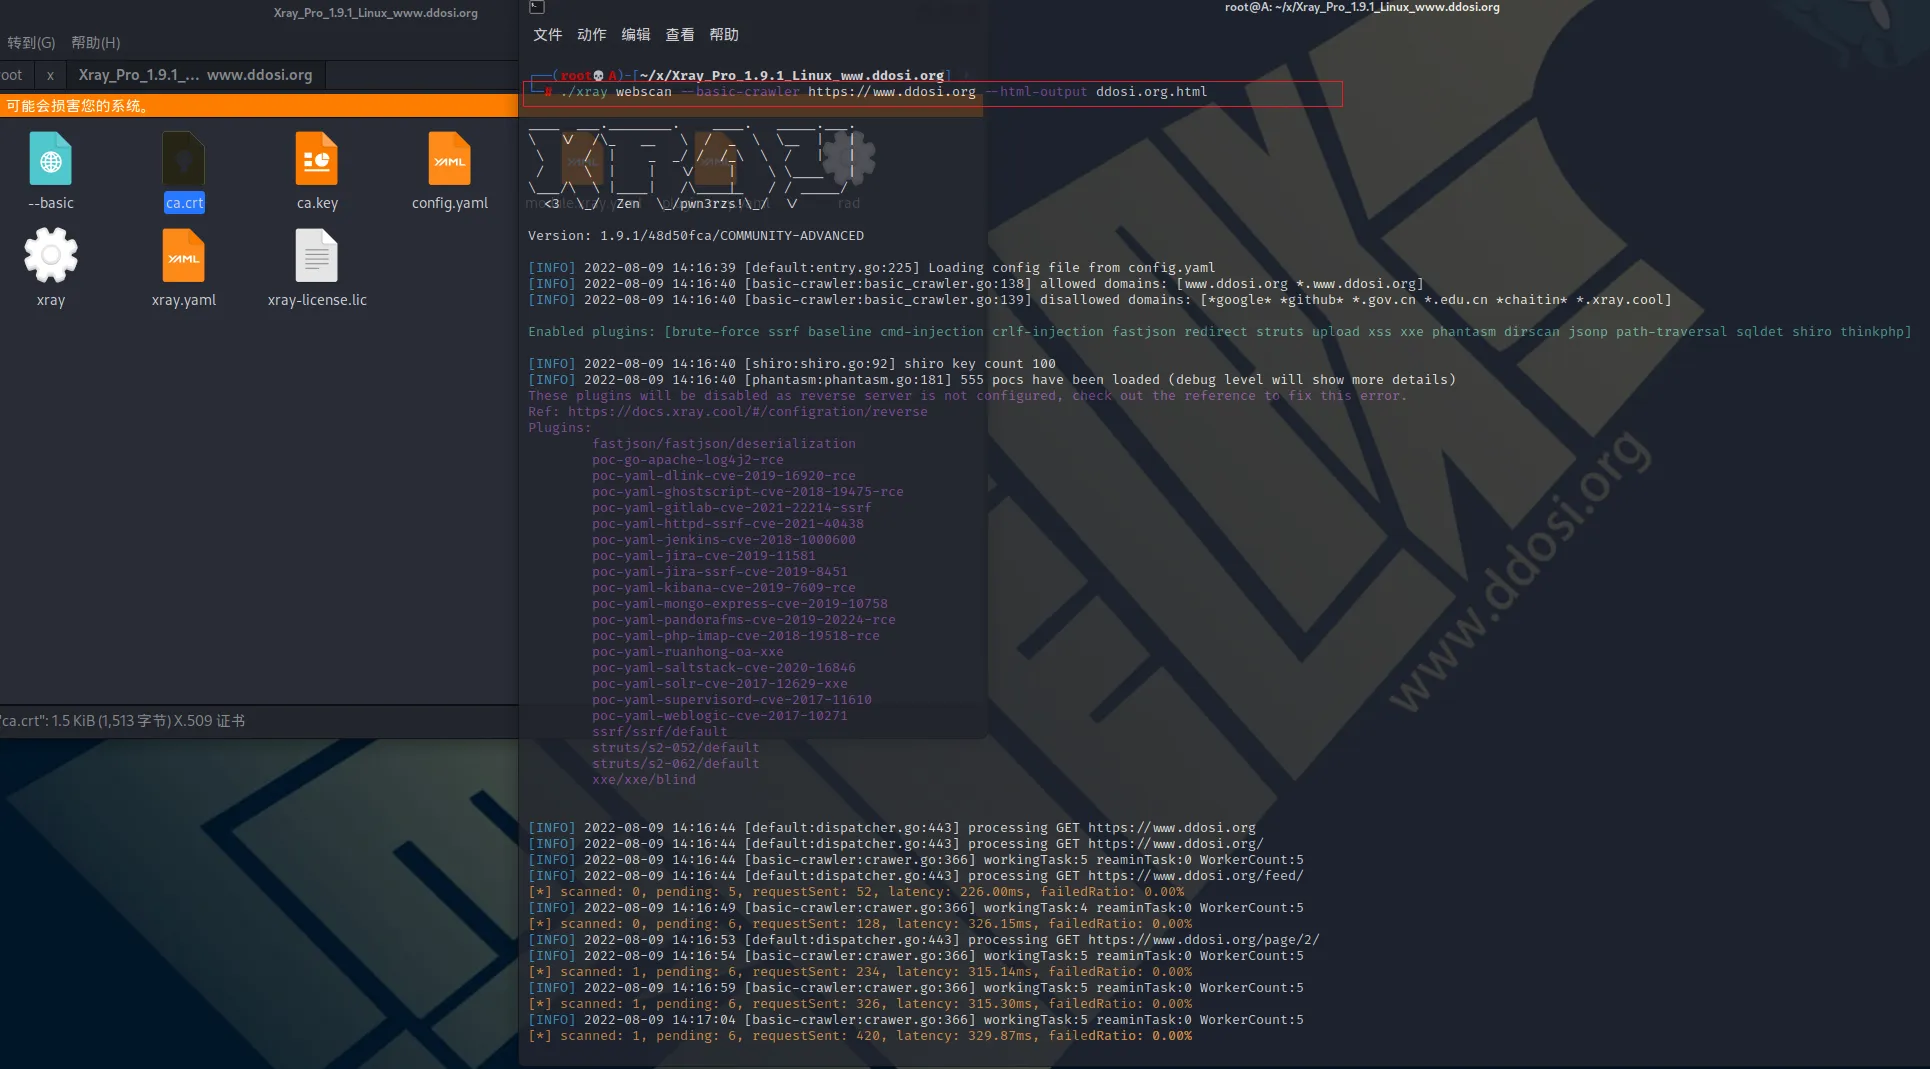Click the poc-yaml-weblogic-cve-2017-10271 line

coord(719,716)
